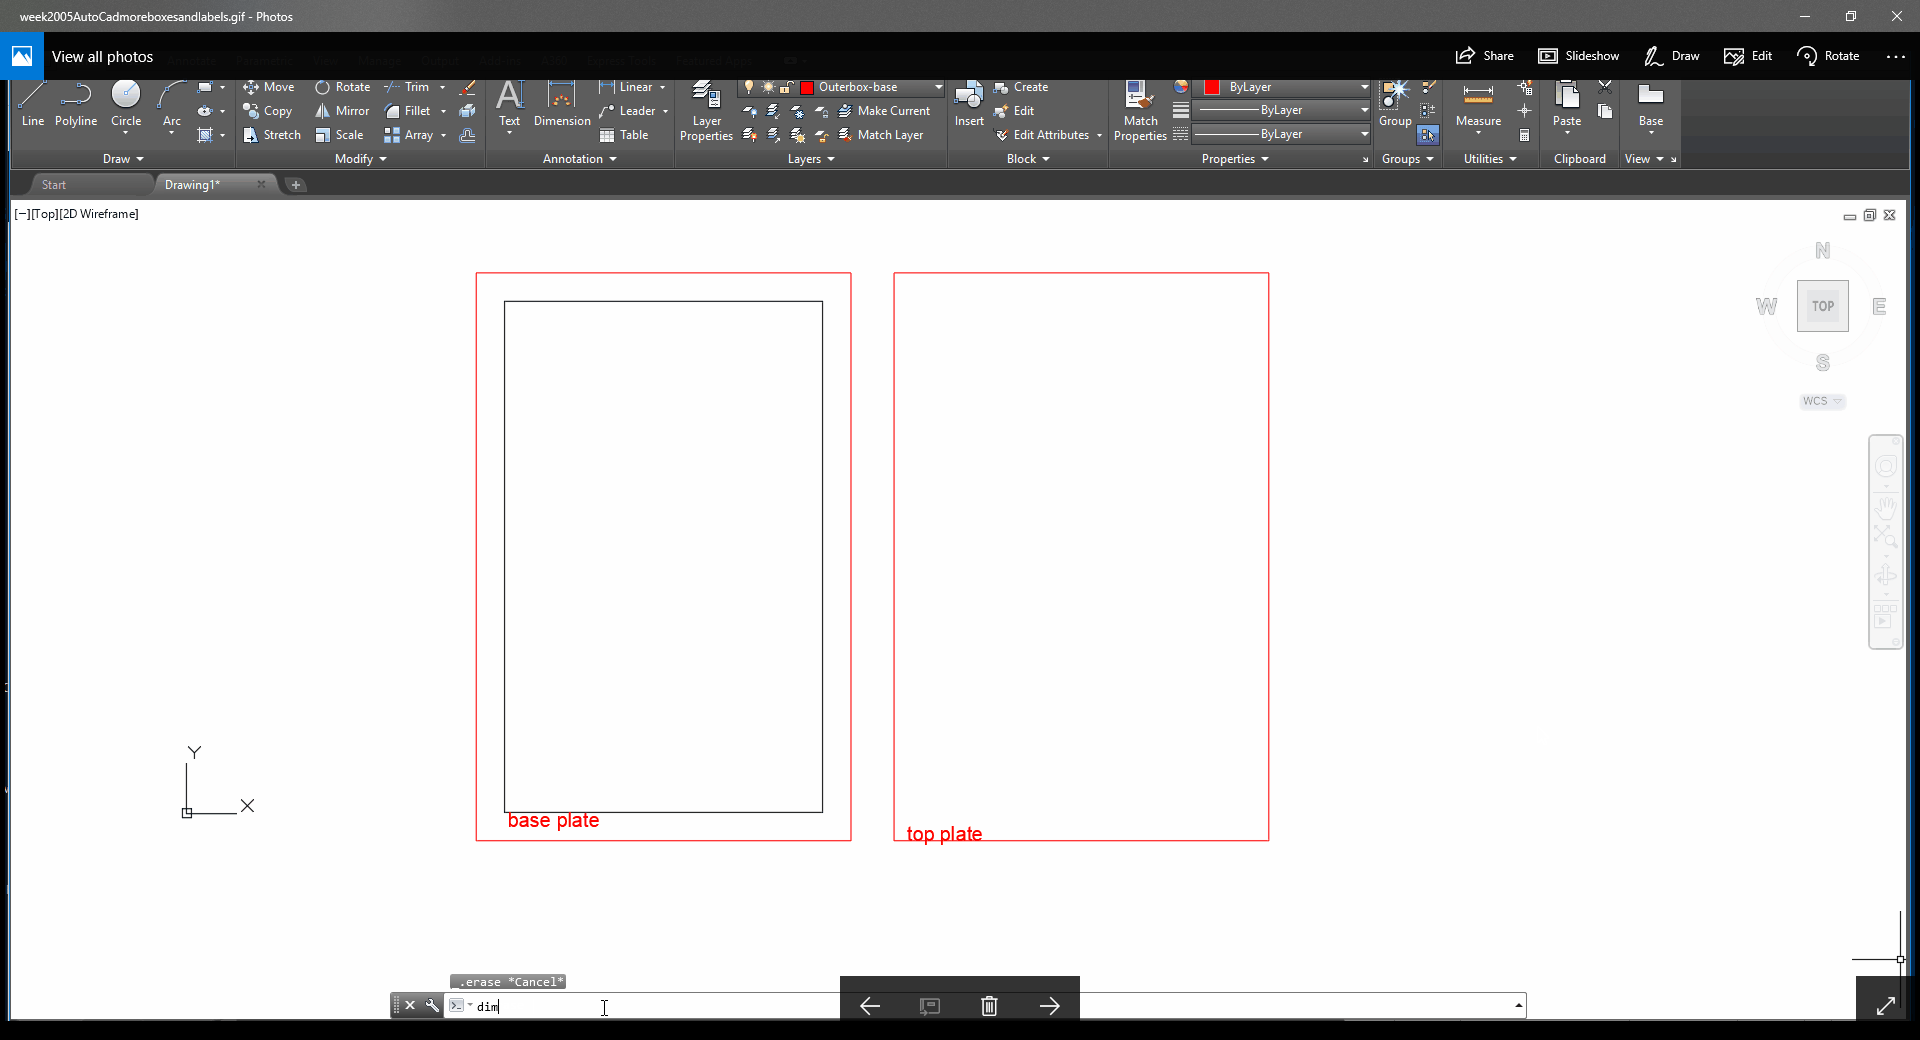
Task: Switch to the Start tab
Action: click(x=54, y=185)
